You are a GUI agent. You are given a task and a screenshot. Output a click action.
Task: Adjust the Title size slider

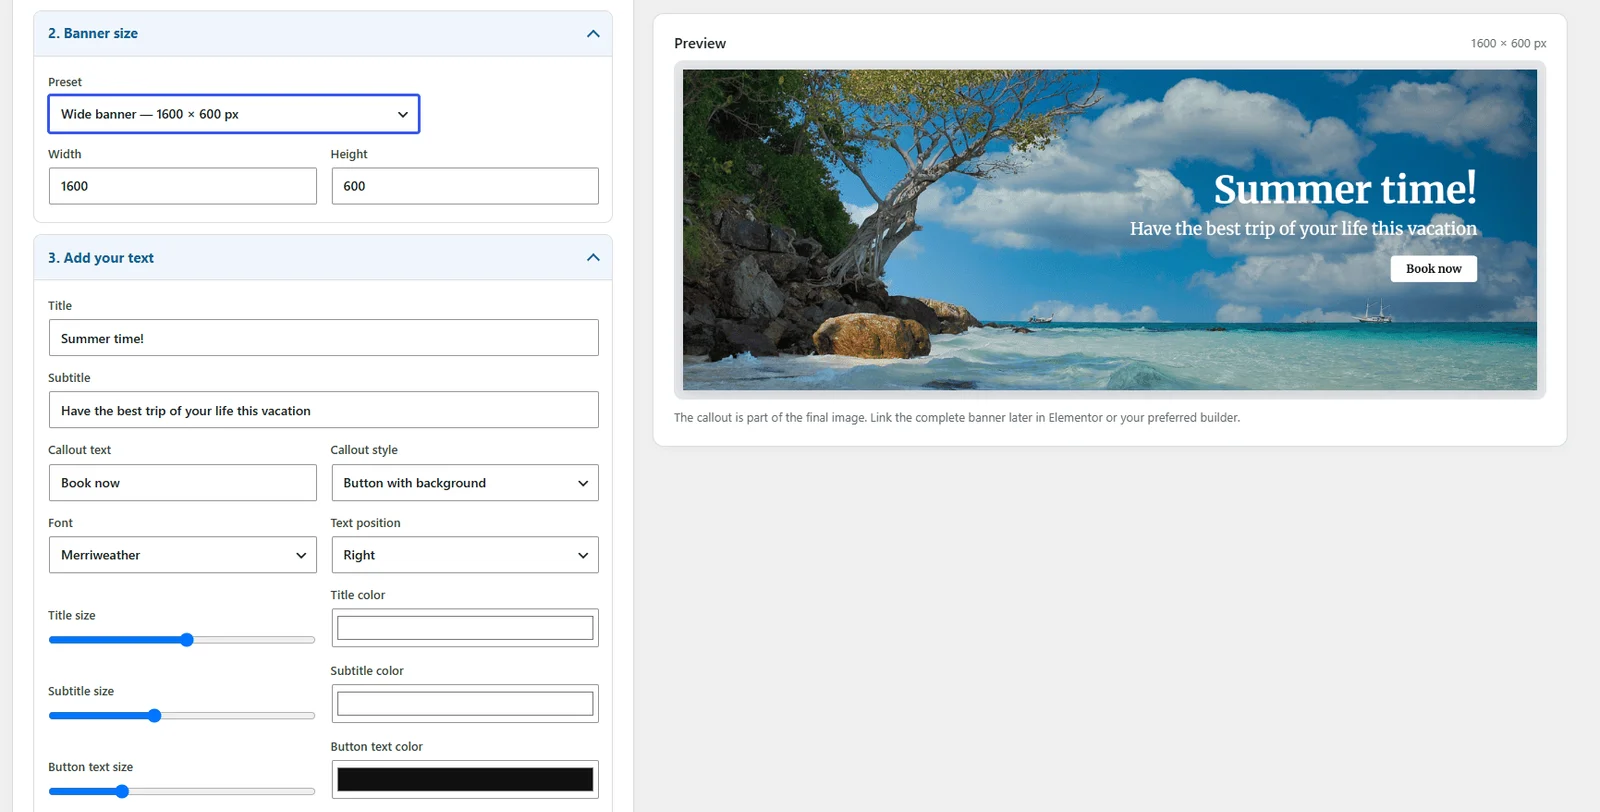182,640
